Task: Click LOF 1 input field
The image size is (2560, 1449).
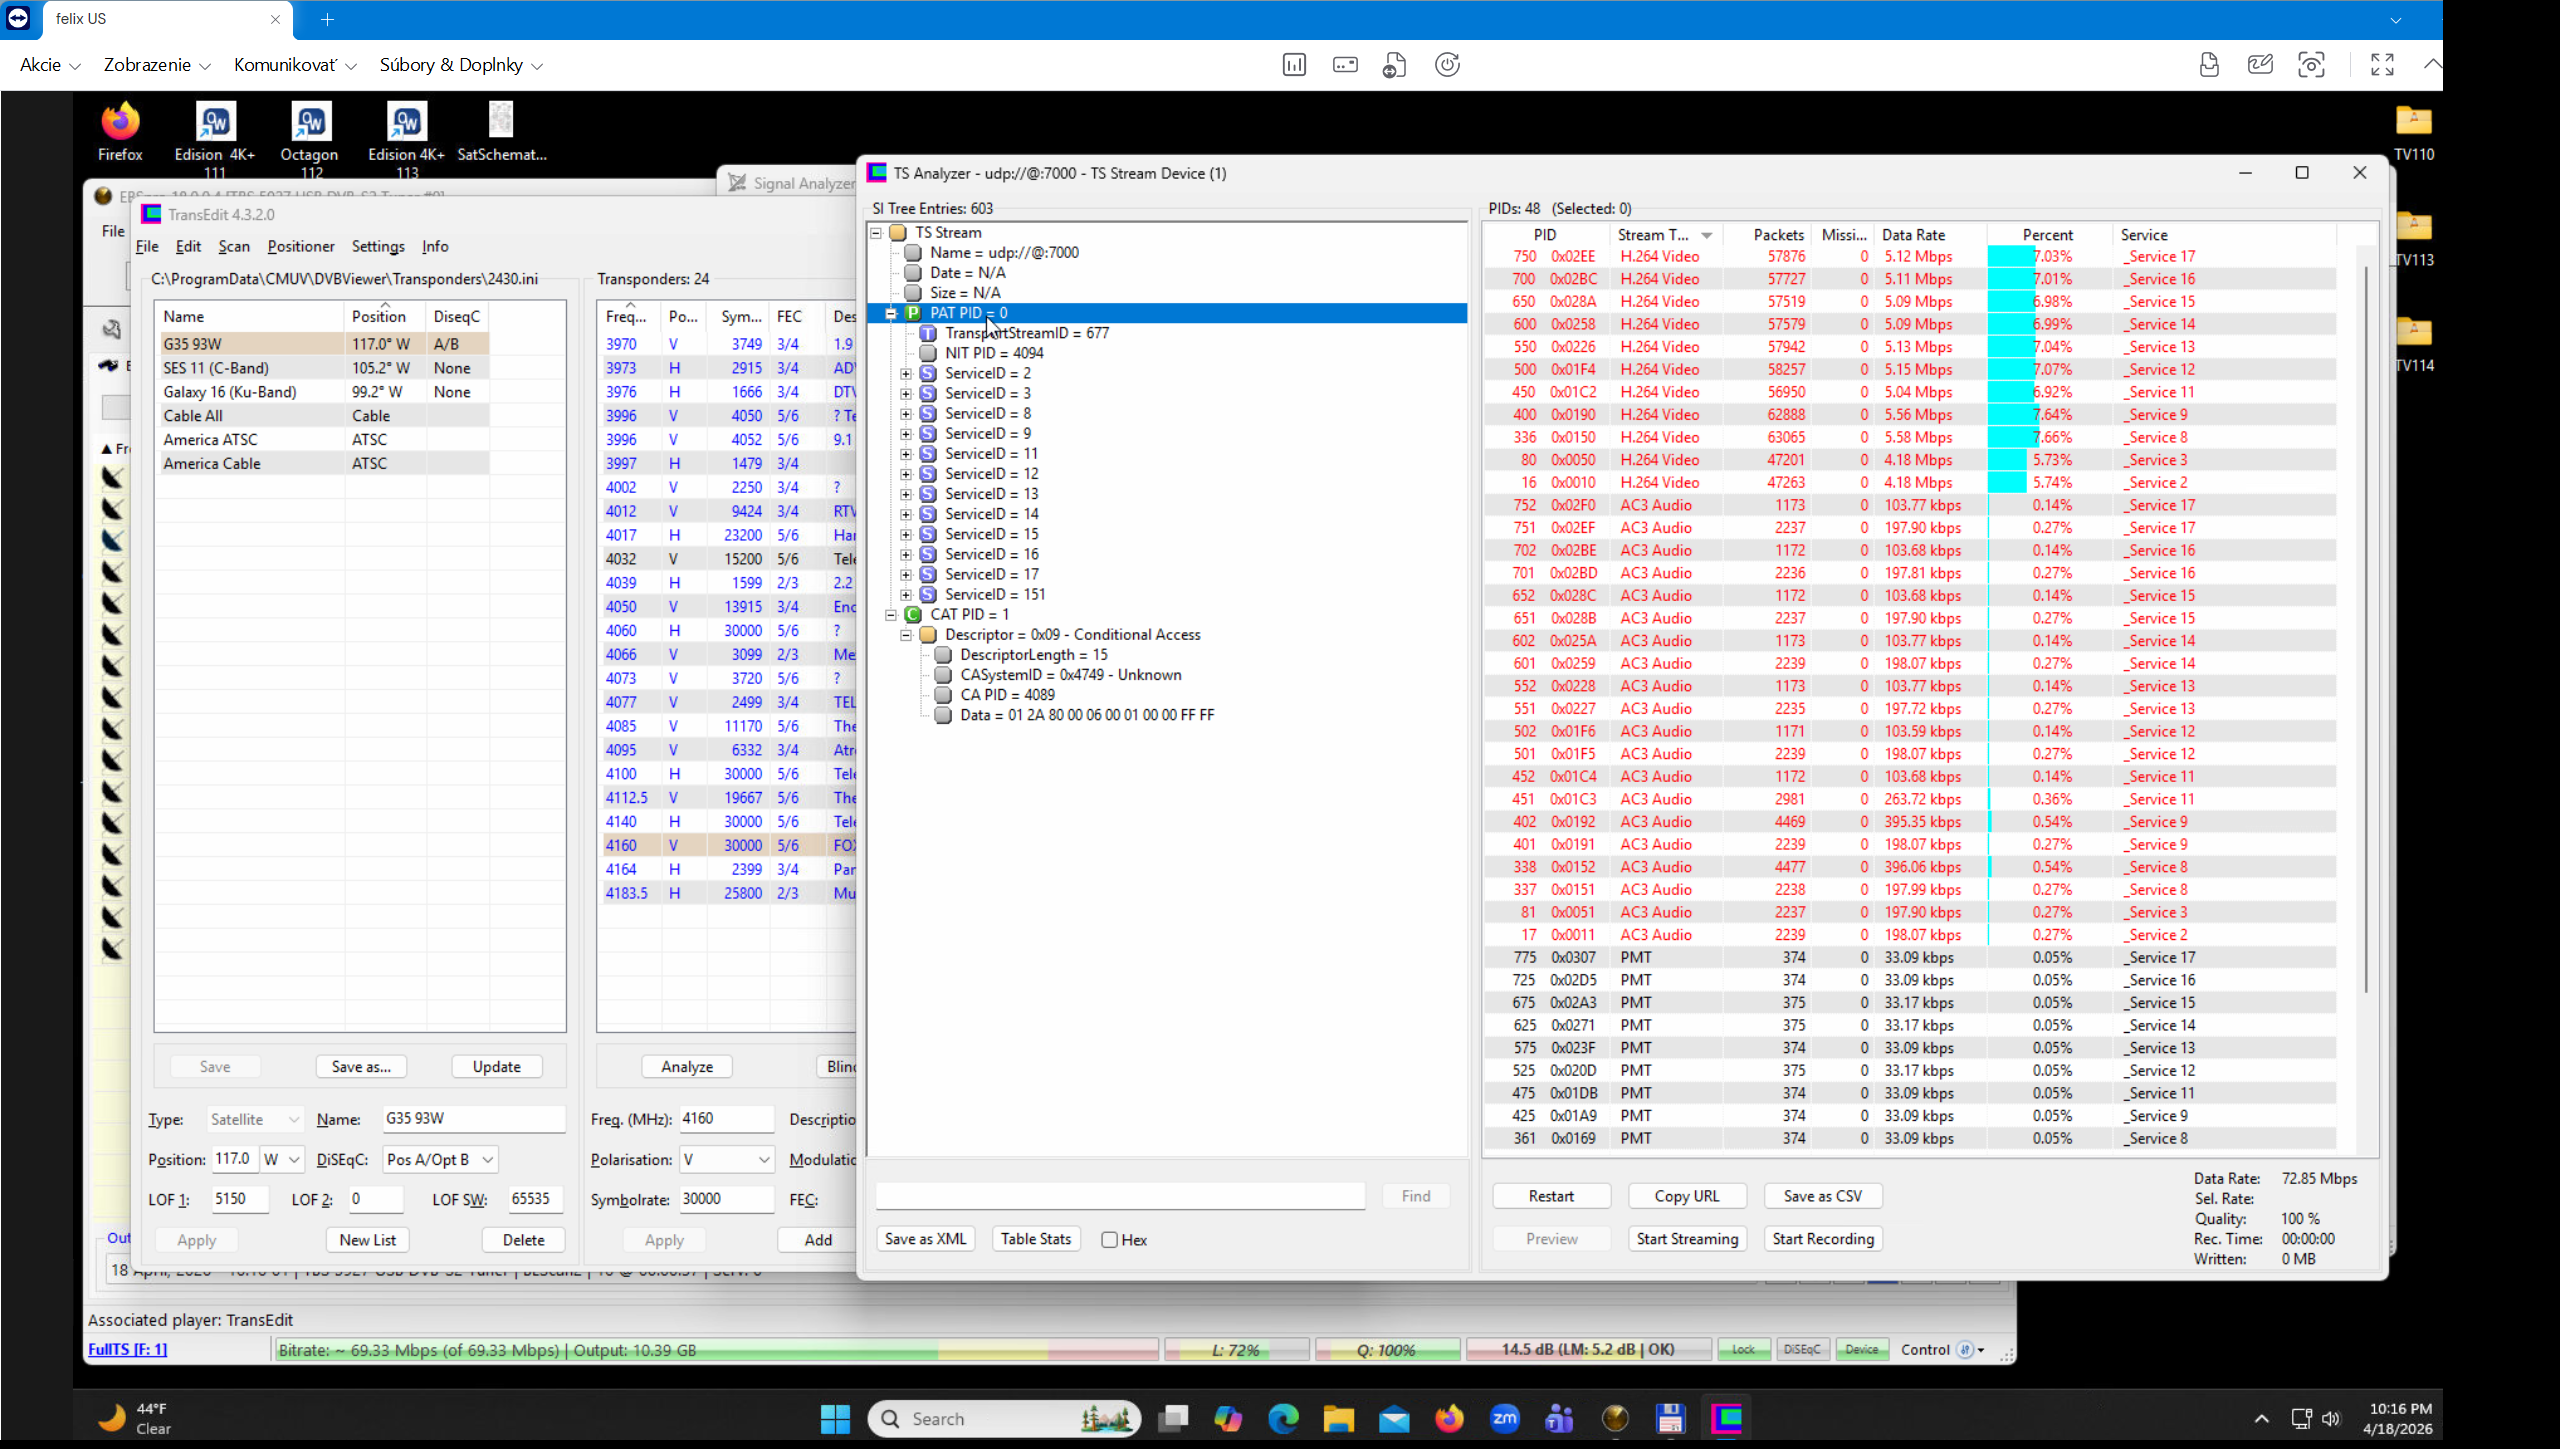Action: [x=240, y=1199]
